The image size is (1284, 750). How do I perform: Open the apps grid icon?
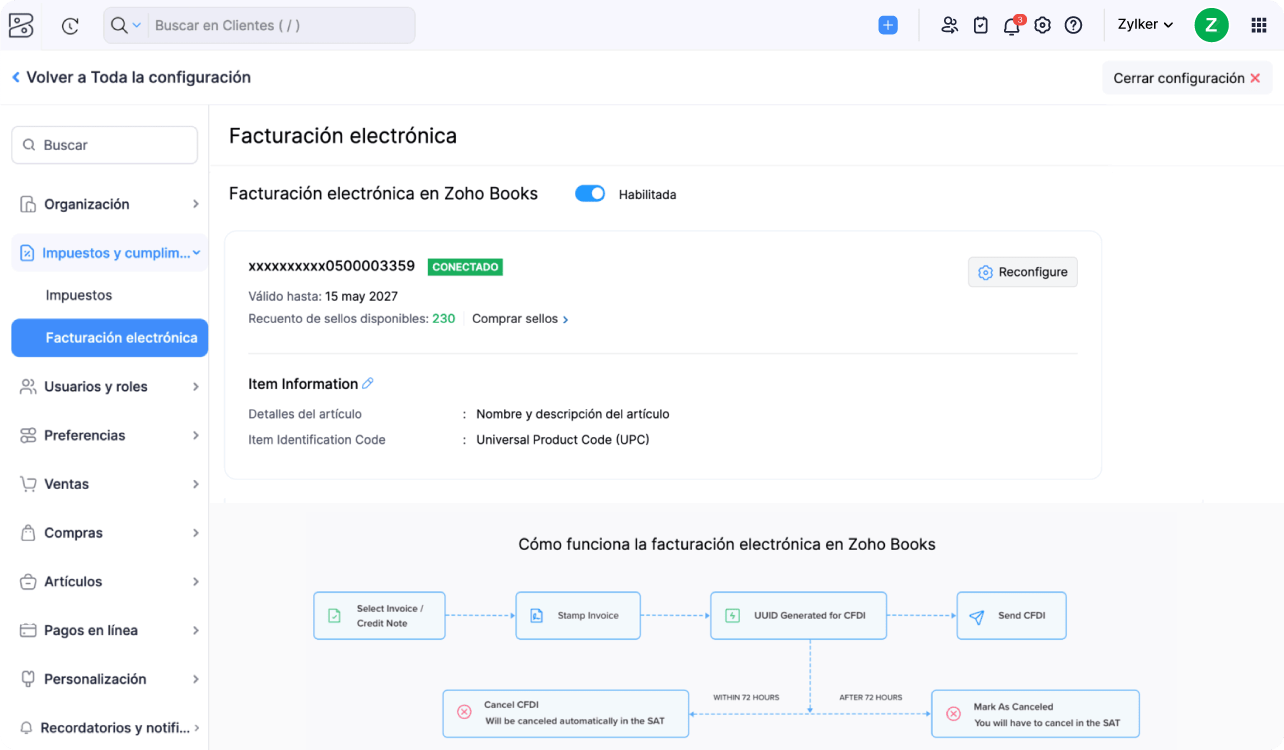(x=1257, y=24)
